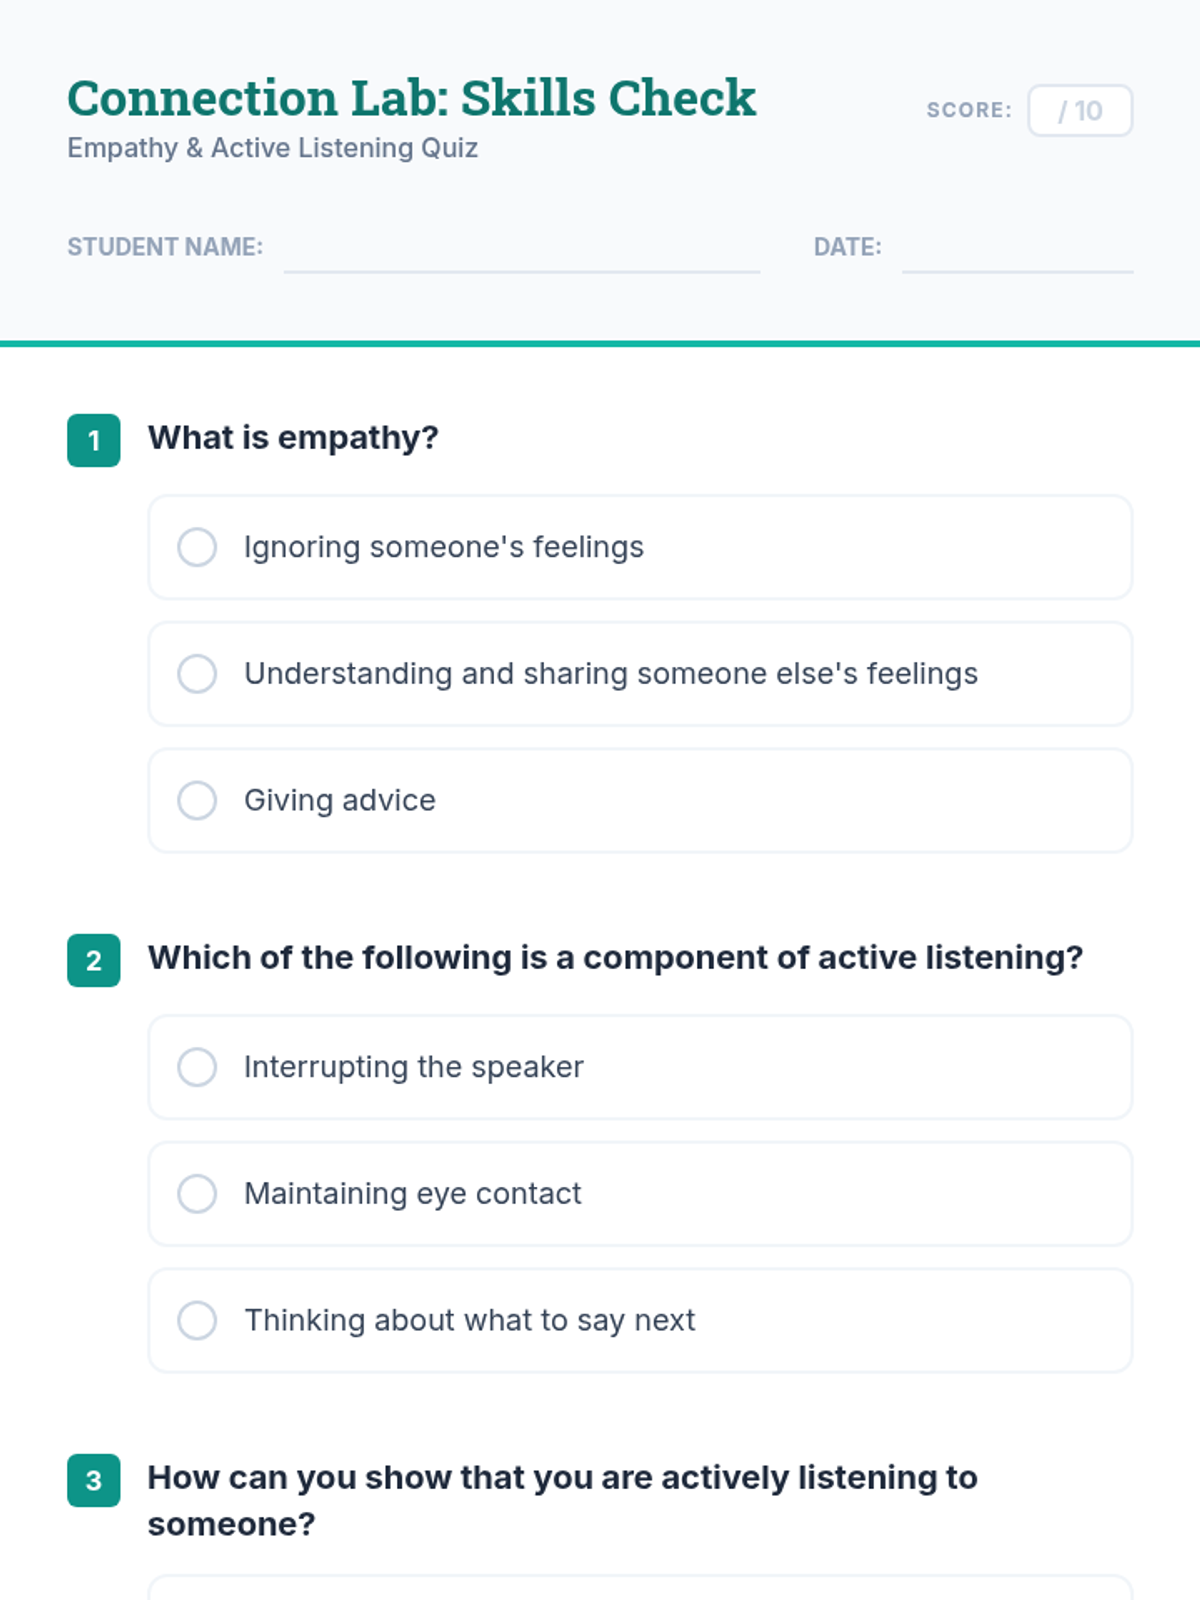1200x1600 pixels.
Task: Click question number 1 badge
Action: pyautogui.click(x=94, y=440)
